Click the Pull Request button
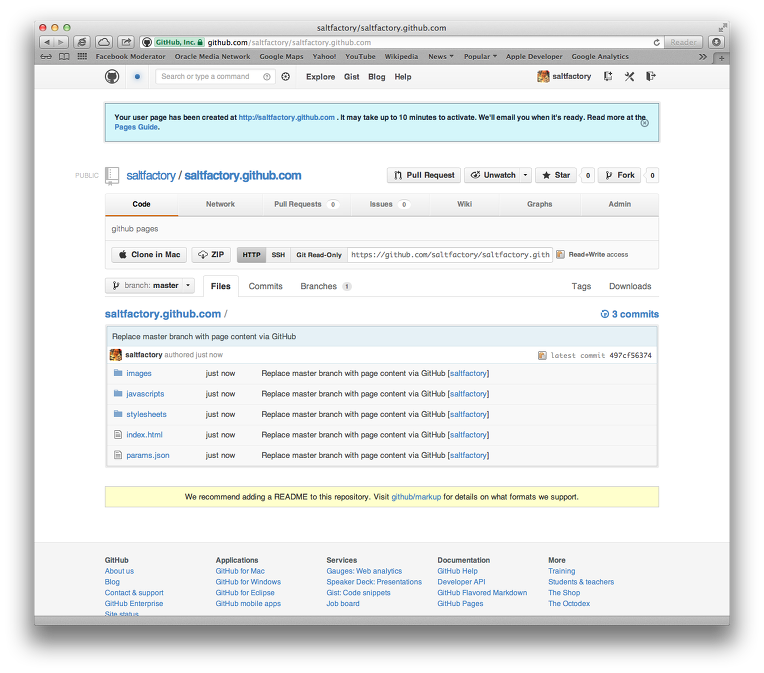The image size is (764, 673). point(424,175)
